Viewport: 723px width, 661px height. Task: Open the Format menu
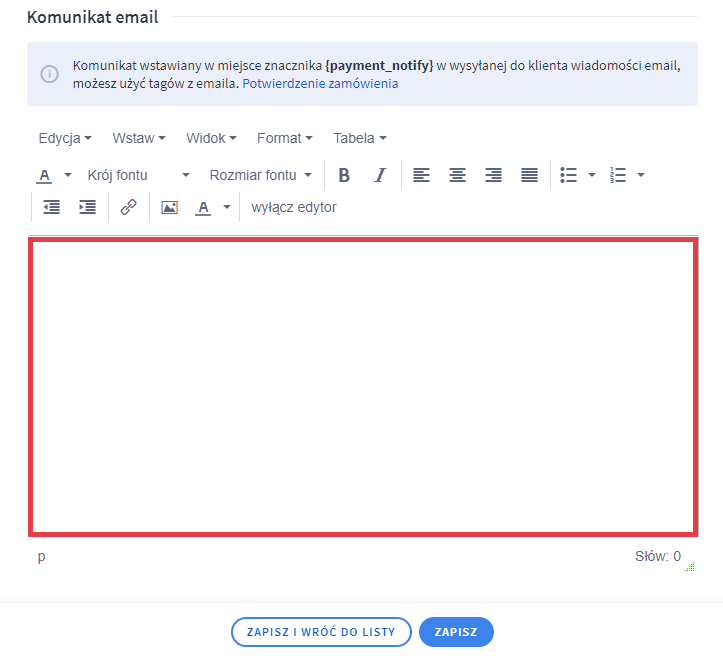point(284,138)
